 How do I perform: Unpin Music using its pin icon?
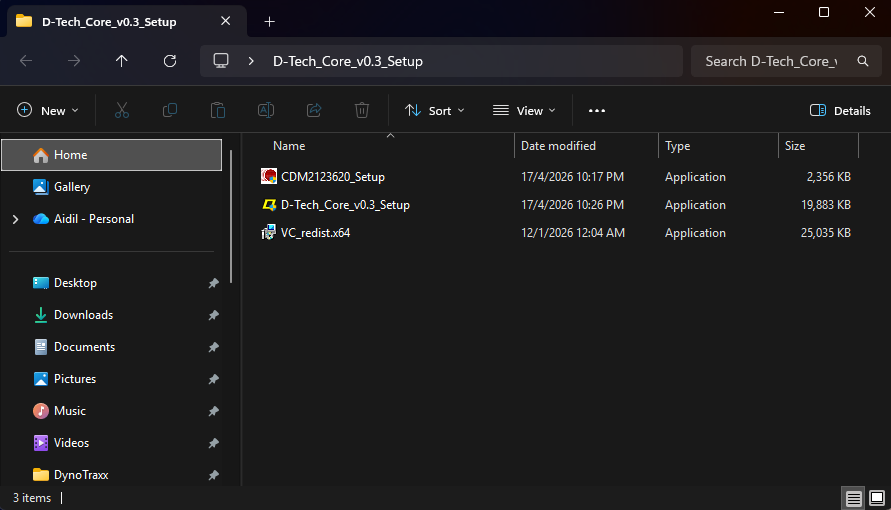click(x=214, y=411)
